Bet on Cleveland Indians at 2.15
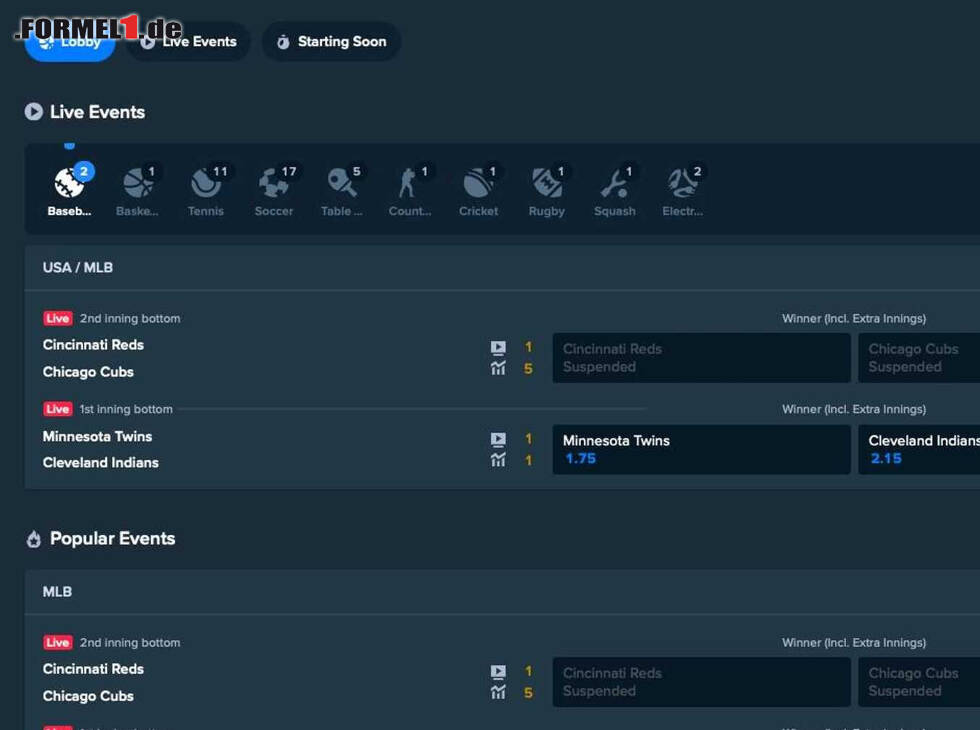Screen dimensions: 980x730 919,449
